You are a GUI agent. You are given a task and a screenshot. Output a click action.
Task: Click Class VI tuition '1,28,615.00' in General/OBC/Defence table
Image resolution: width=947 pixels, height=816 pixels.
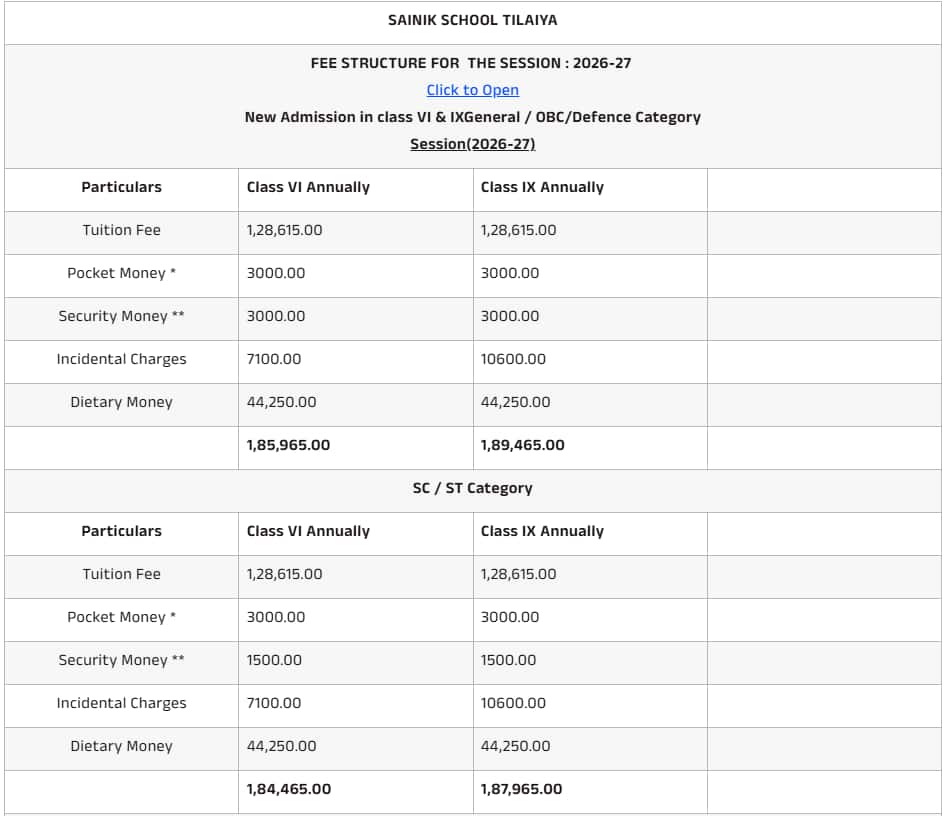pos(284,230)
